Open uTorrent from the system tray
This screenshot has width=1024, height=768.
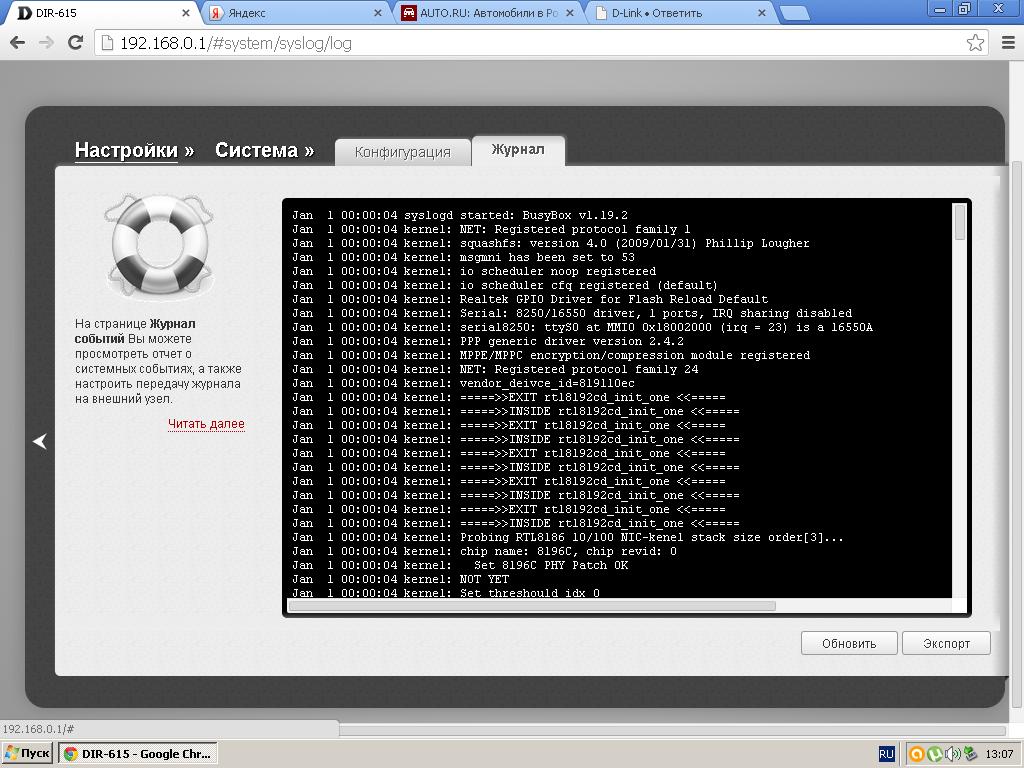point(935,754)
